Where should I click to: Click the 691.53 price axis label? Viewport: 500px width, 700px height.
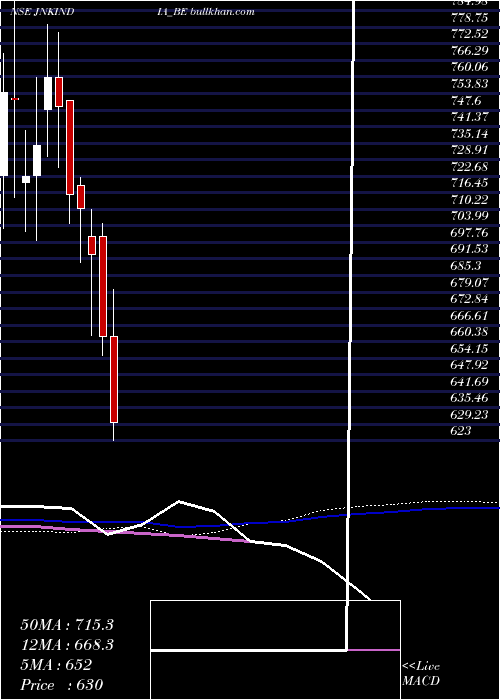[469, 250]
